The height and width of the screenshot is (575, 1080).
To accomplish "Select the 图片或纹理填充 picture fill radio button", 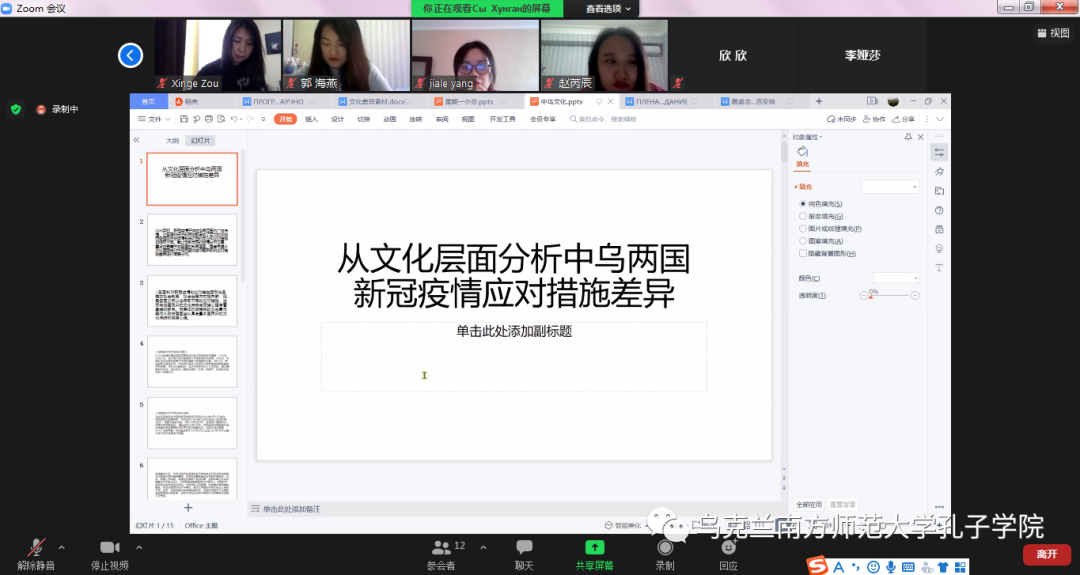I will click(x=802, y=229).
